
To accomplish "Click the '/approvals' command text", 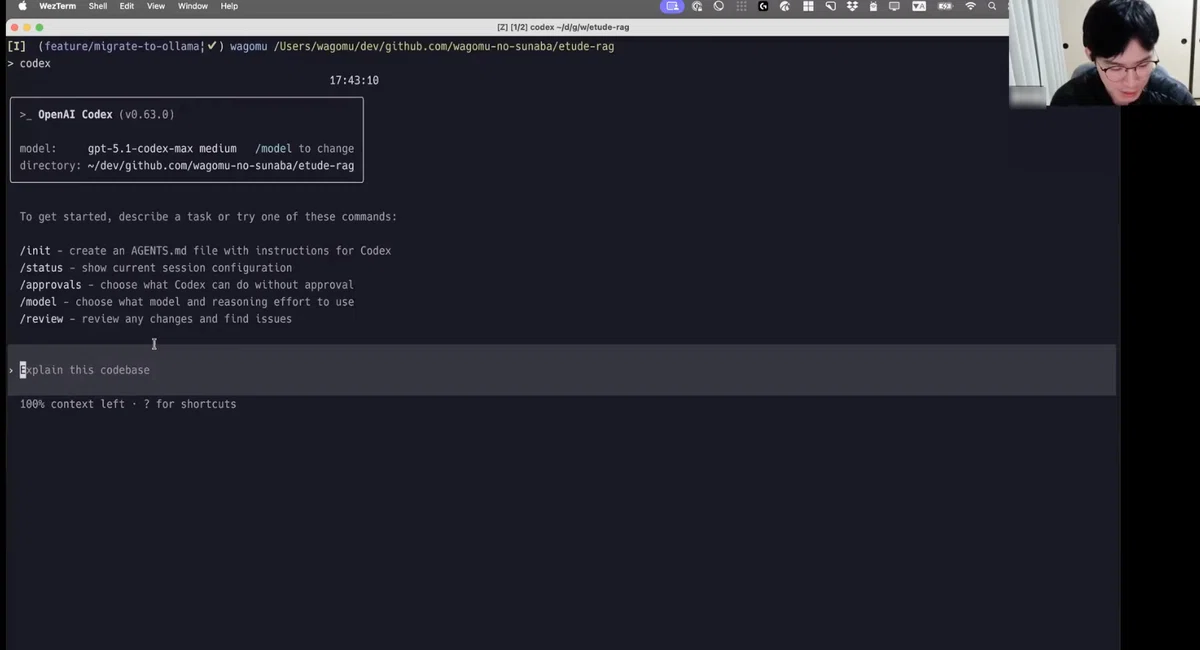I will point(51,285).
